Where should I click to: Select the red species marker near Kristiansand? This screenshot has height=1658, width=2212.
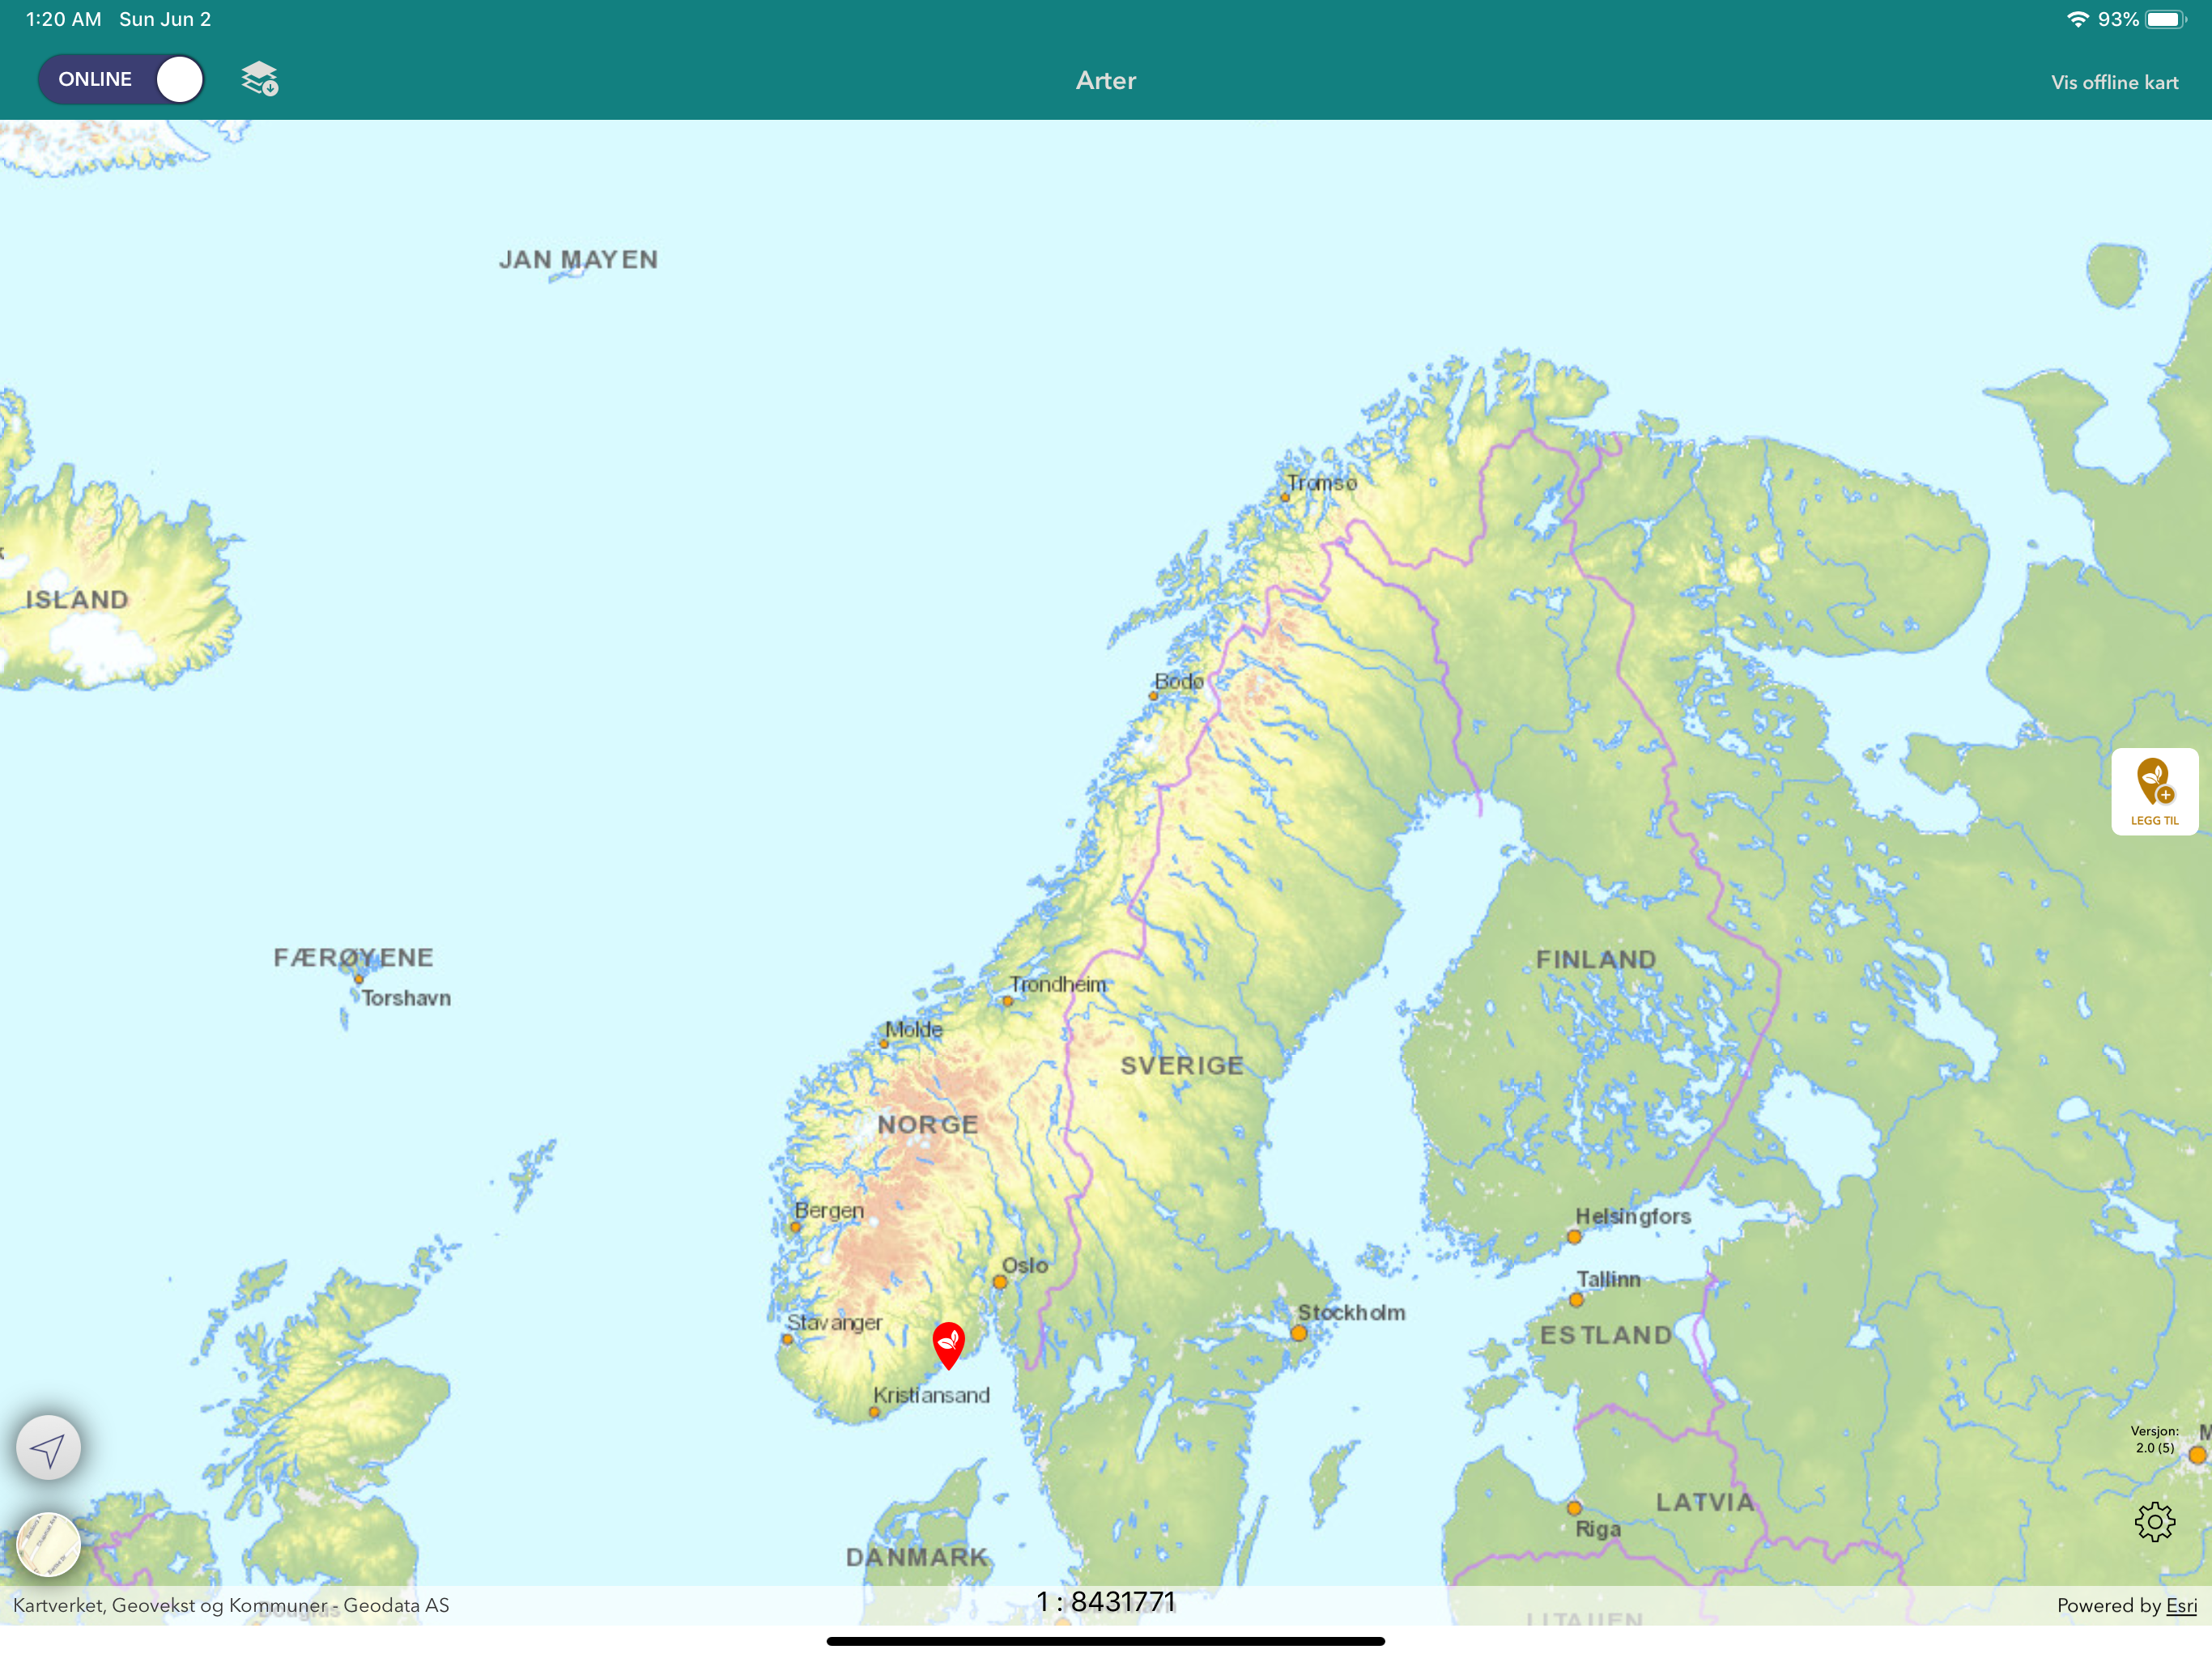point(948,1345)
